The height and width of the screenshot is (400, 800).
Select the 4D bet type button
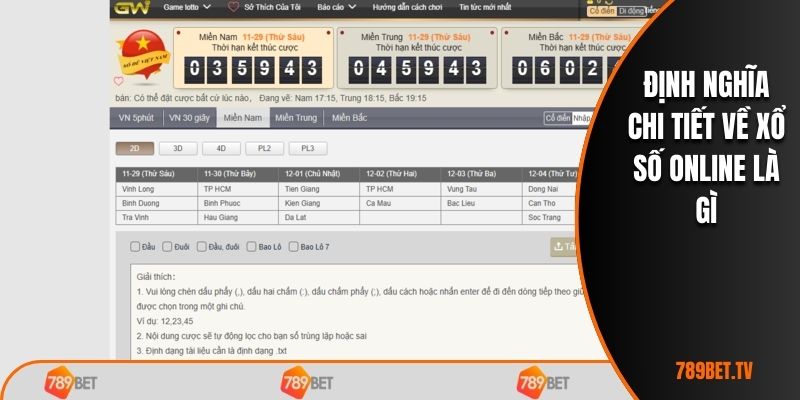(221, 148)
